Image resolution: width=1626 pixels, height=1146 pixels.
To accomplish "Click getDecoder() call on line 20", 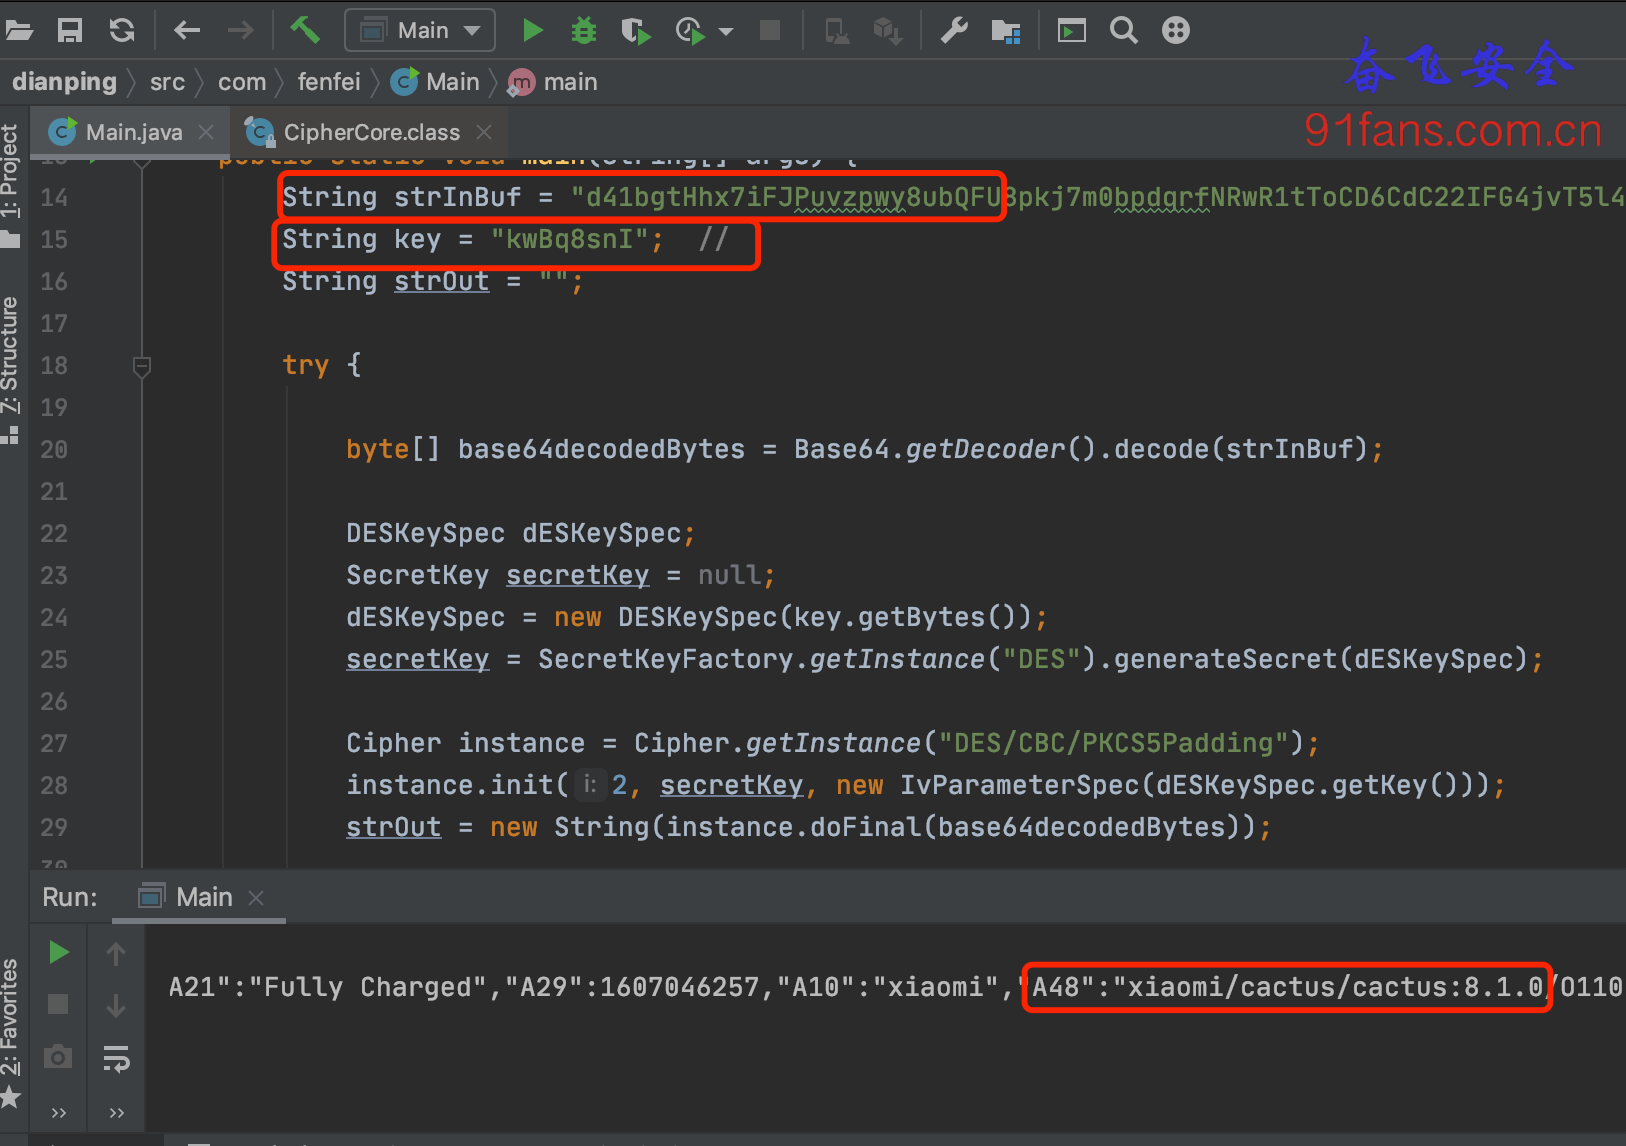I will [1001, 449].
